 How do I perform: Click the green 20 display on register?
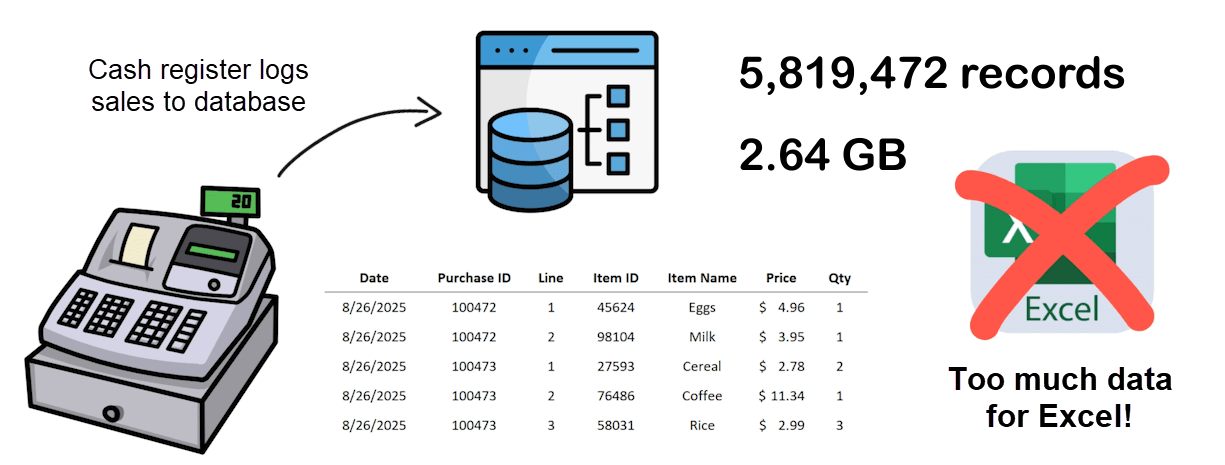pyautogui.click(x=229, y=201)
